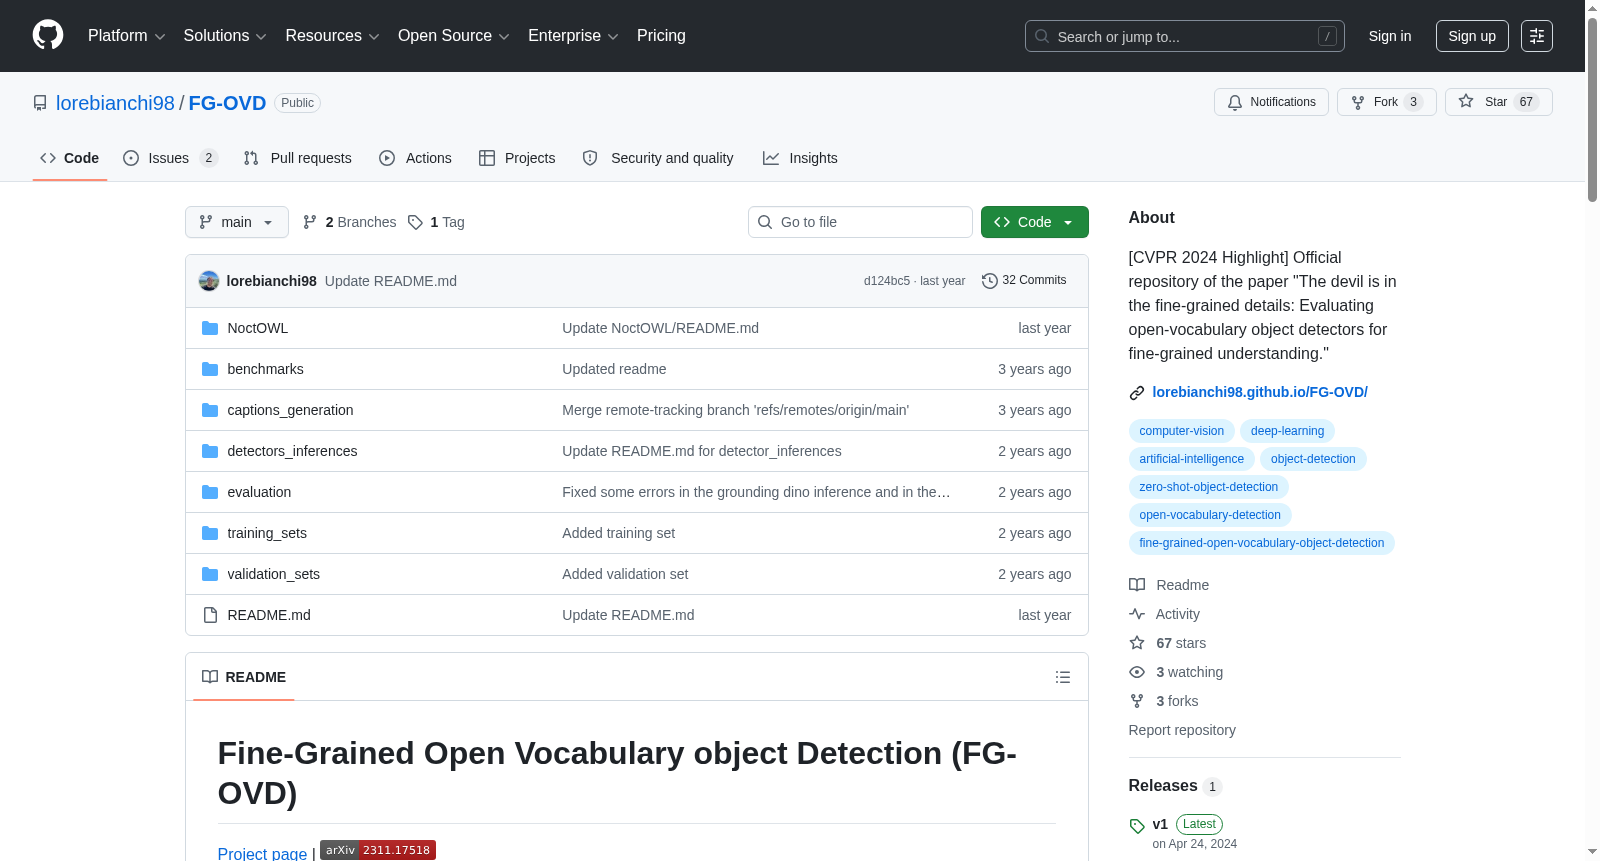Image resolution: width=1600 pixels, height=861 pixels.
Task: Click the lorebianchi98 avatar in commit bar
Action: 209,281
